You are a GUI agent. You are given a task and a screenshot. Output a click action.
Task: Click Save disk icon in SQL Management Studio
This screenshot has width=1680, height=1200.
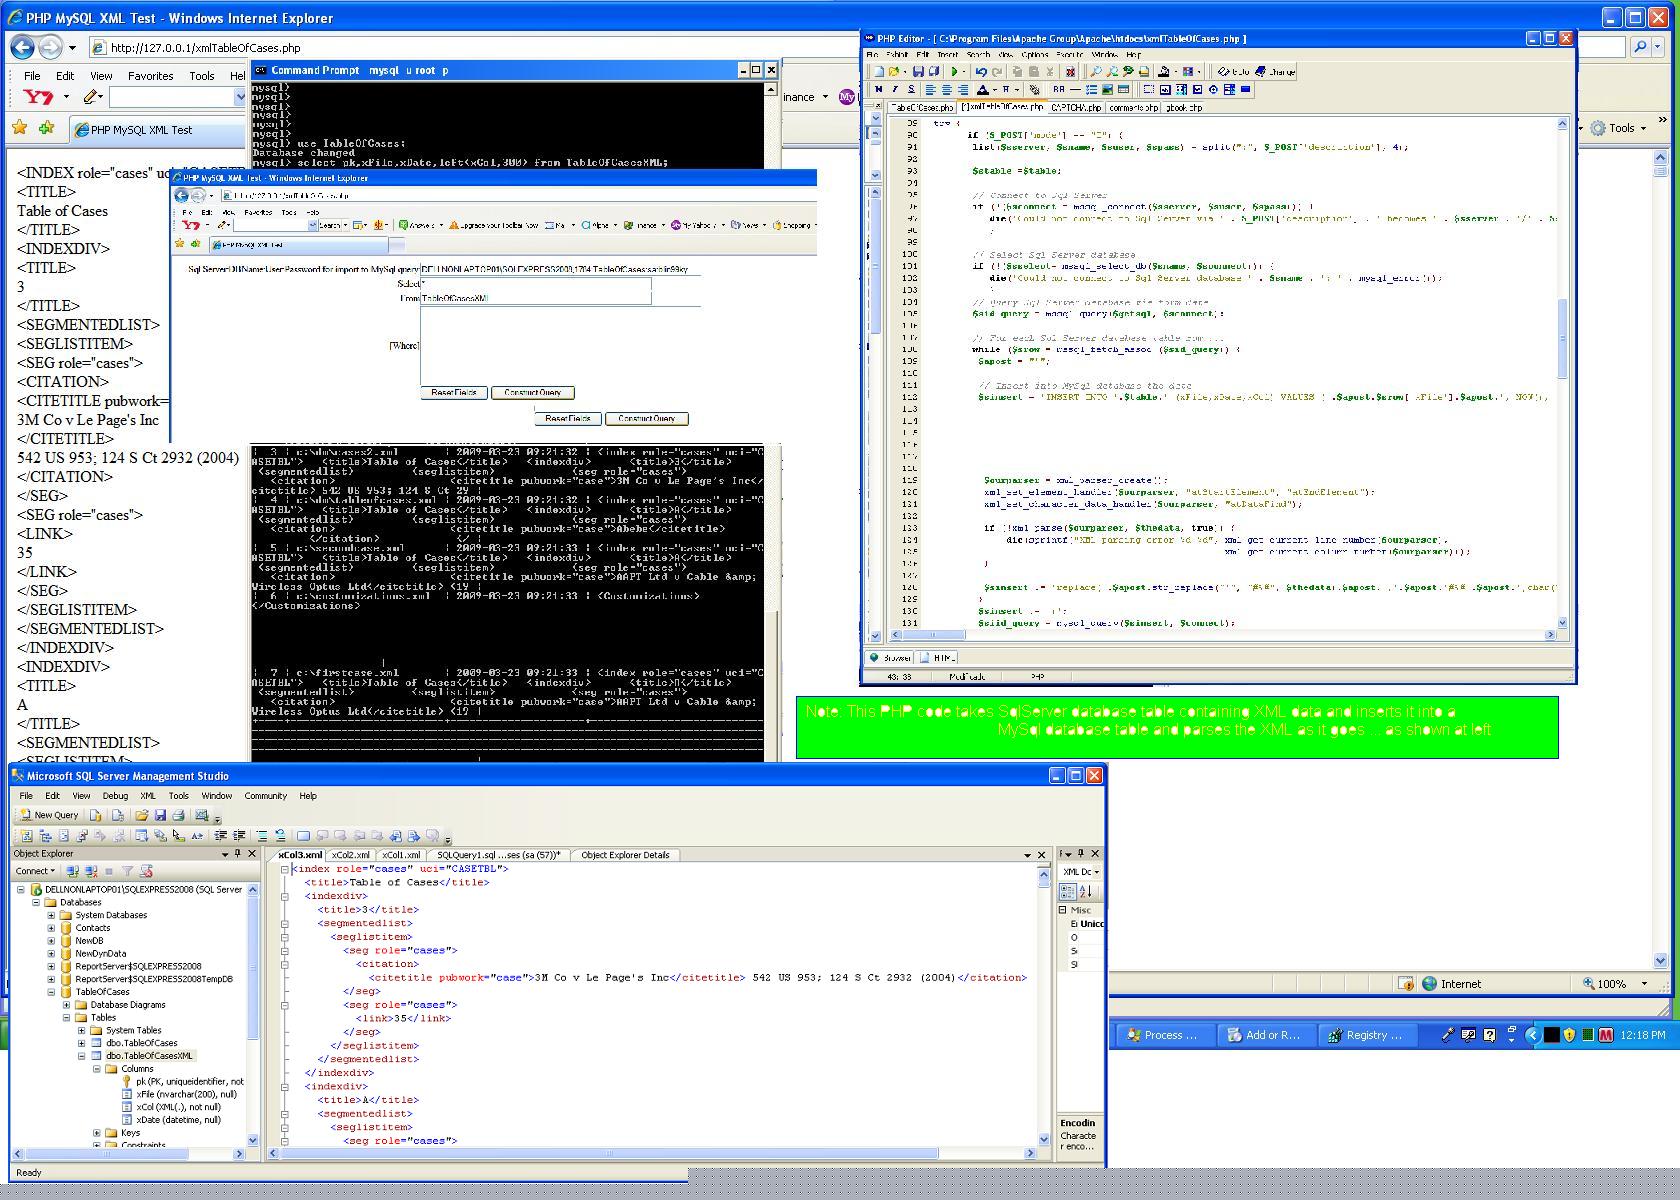tap(160, 815)
